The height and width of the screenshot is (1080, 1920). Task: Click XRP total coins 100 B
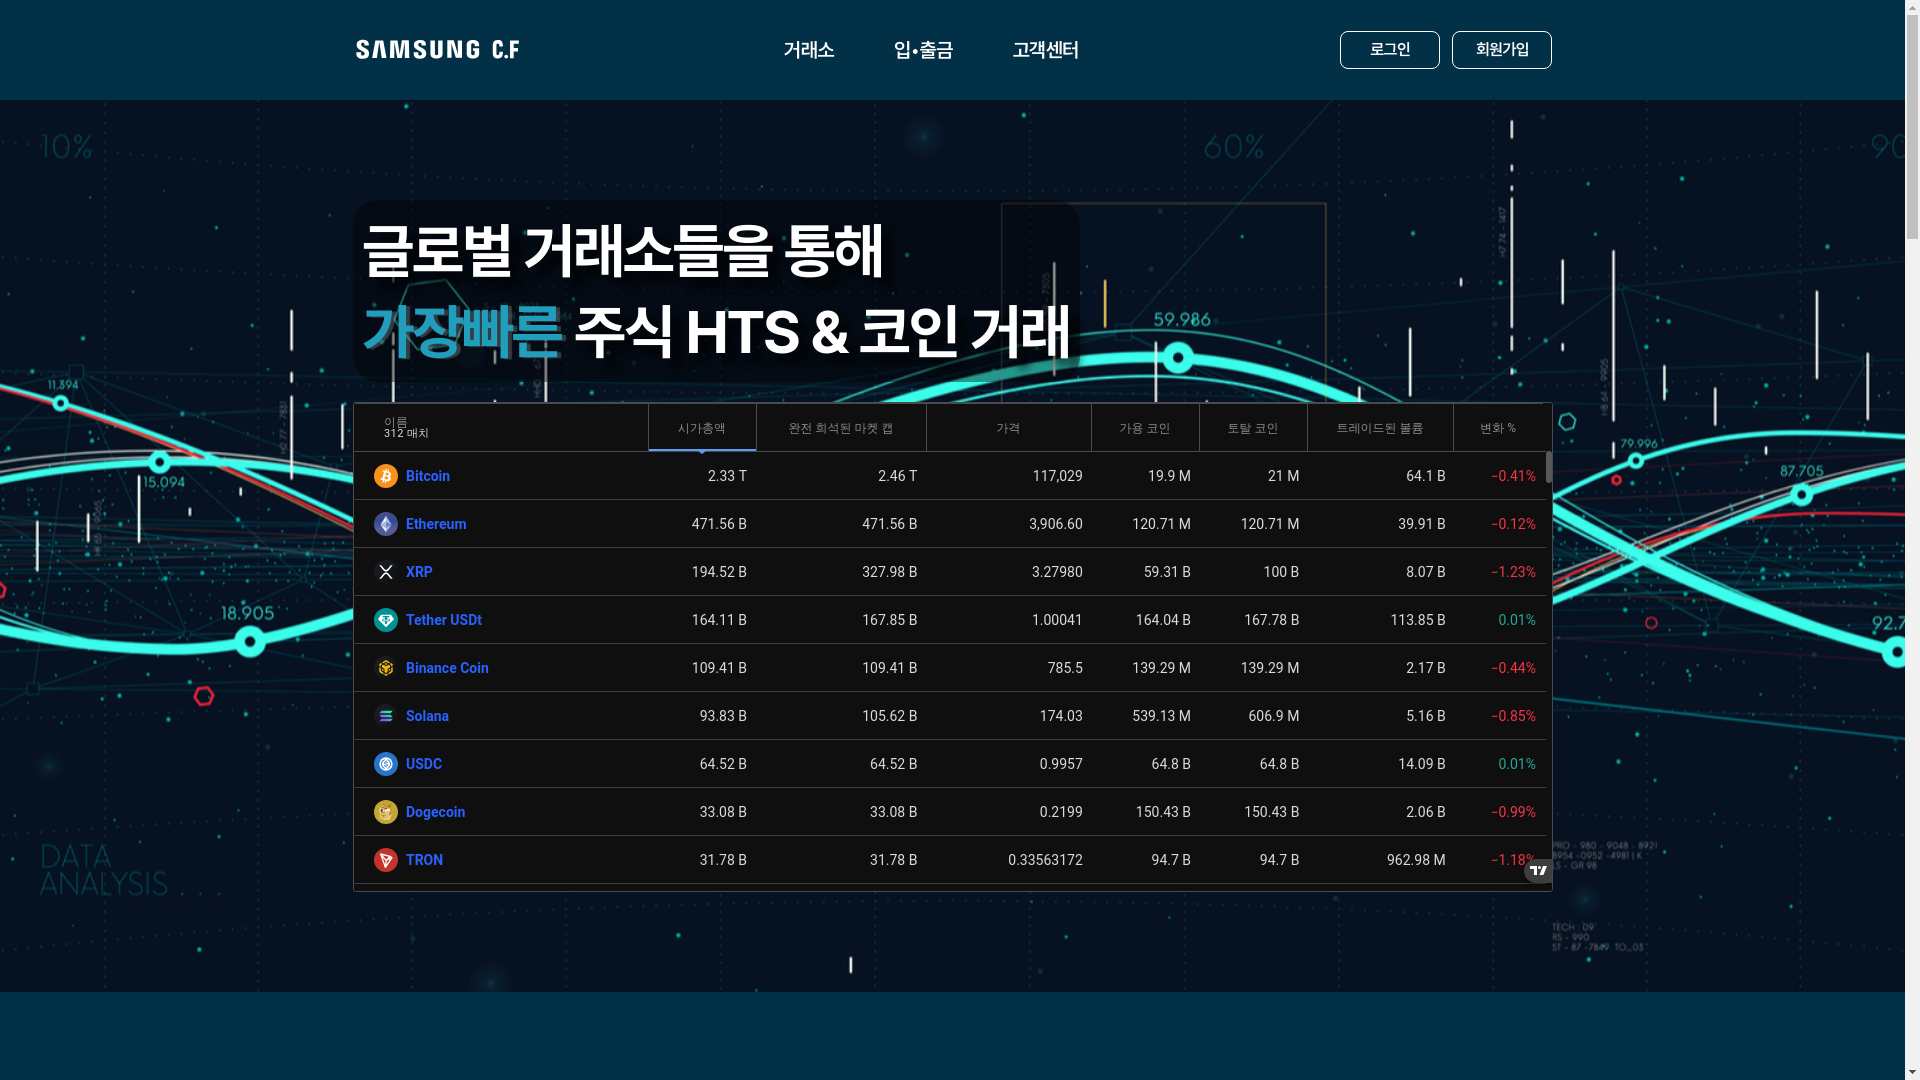click(1281, 572)
